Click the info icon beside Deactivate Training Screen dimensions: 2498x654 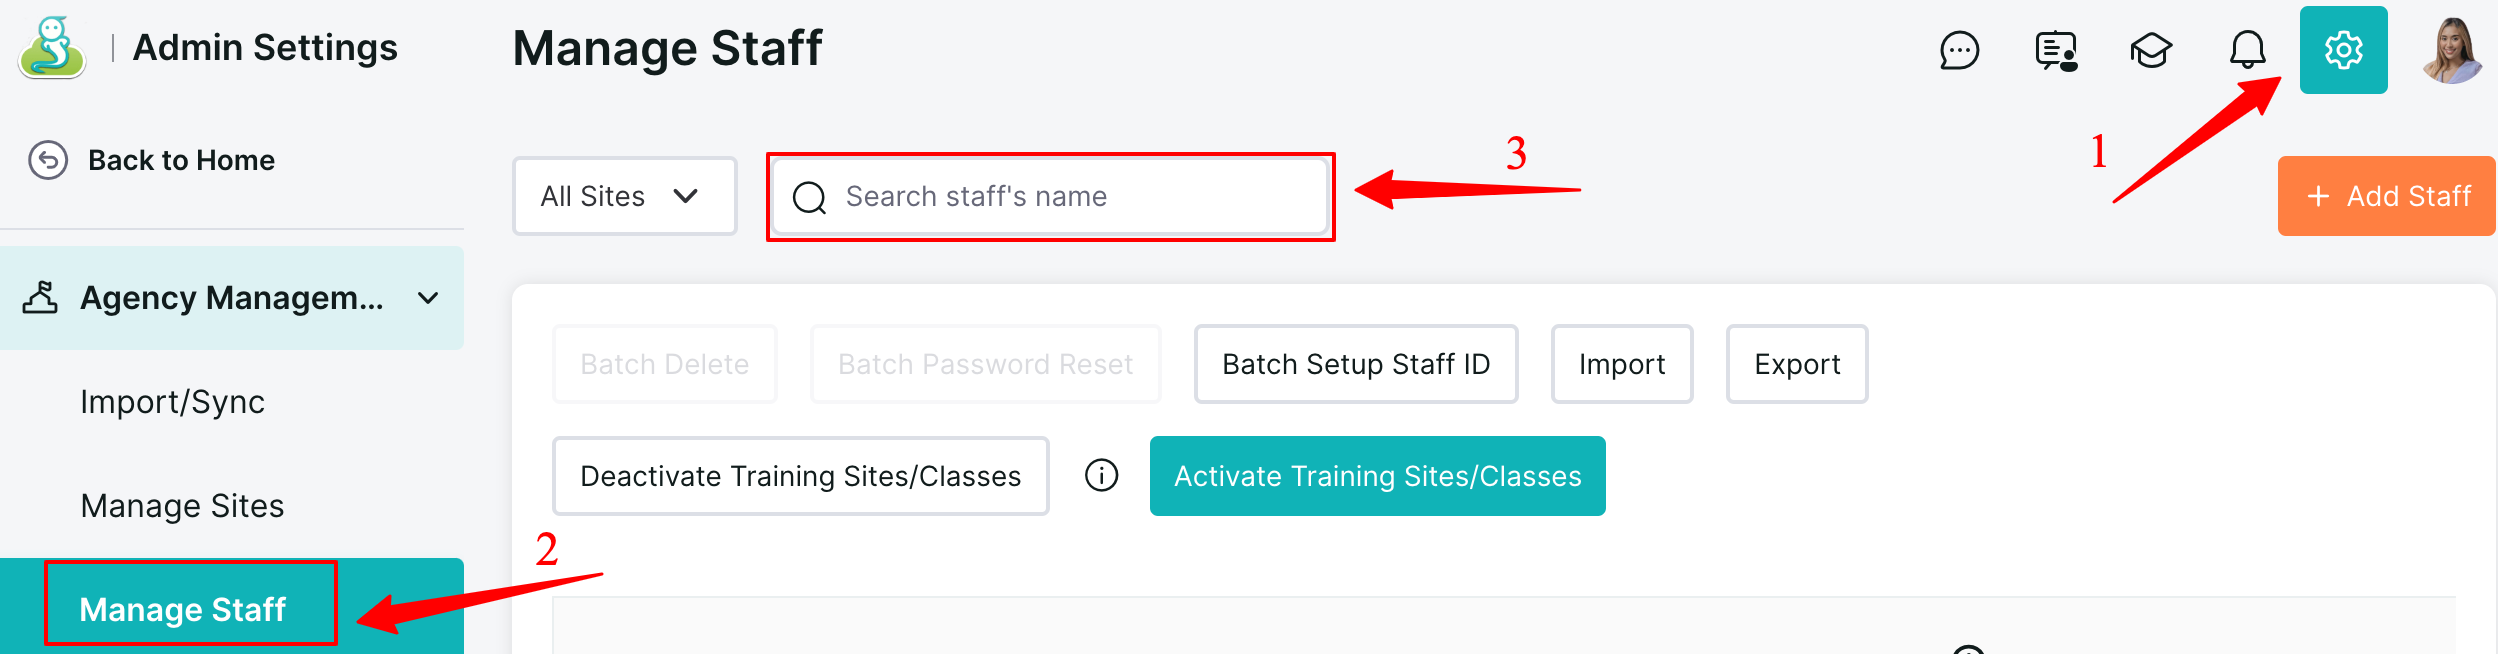tap(1101, 475)
